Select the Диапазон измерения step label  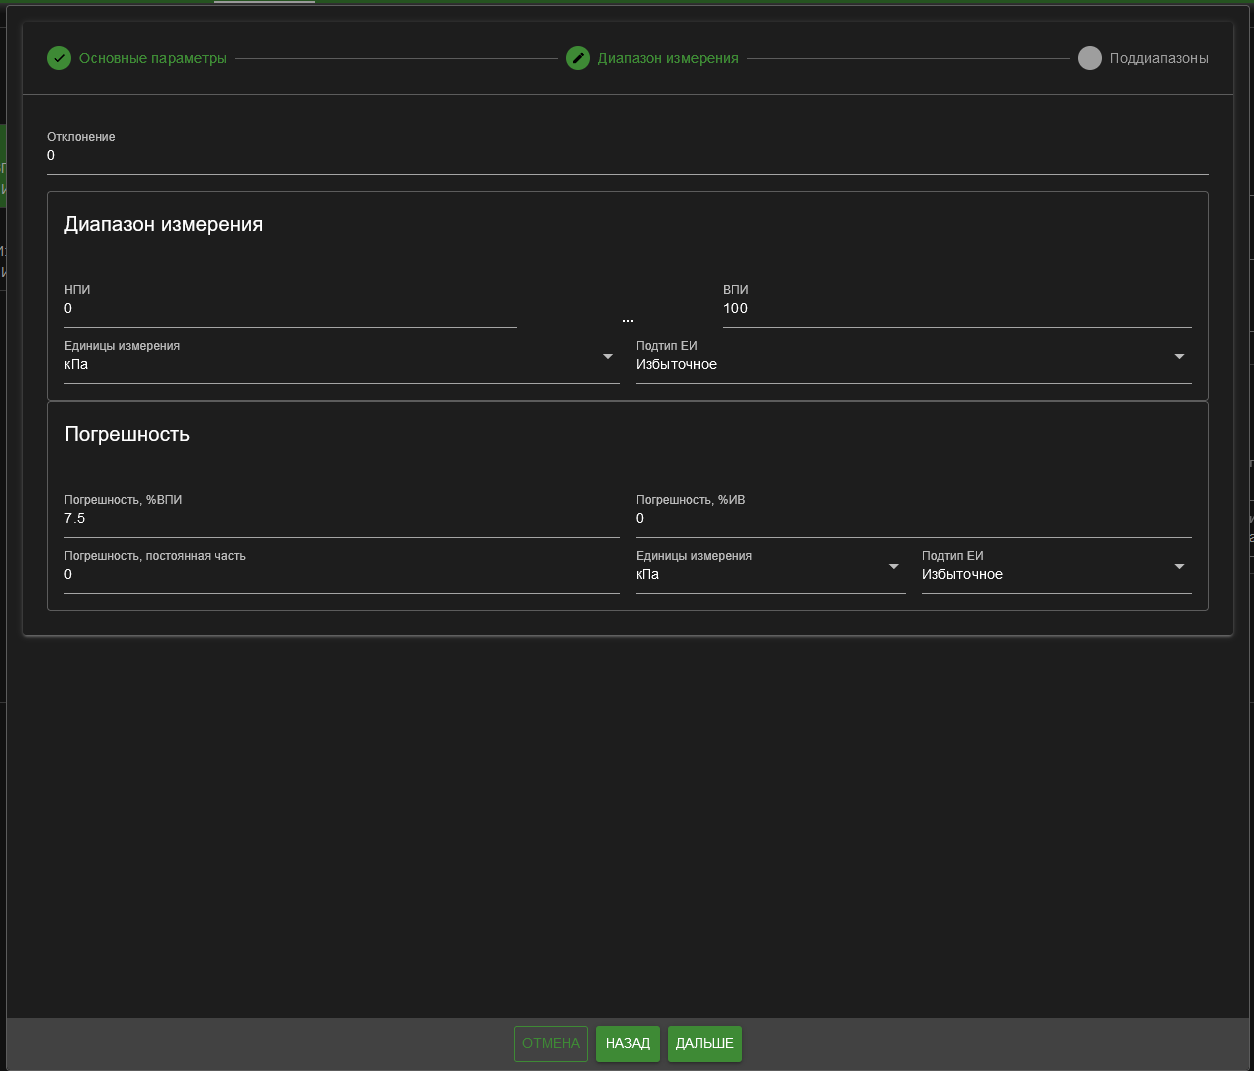coord(668,58)
